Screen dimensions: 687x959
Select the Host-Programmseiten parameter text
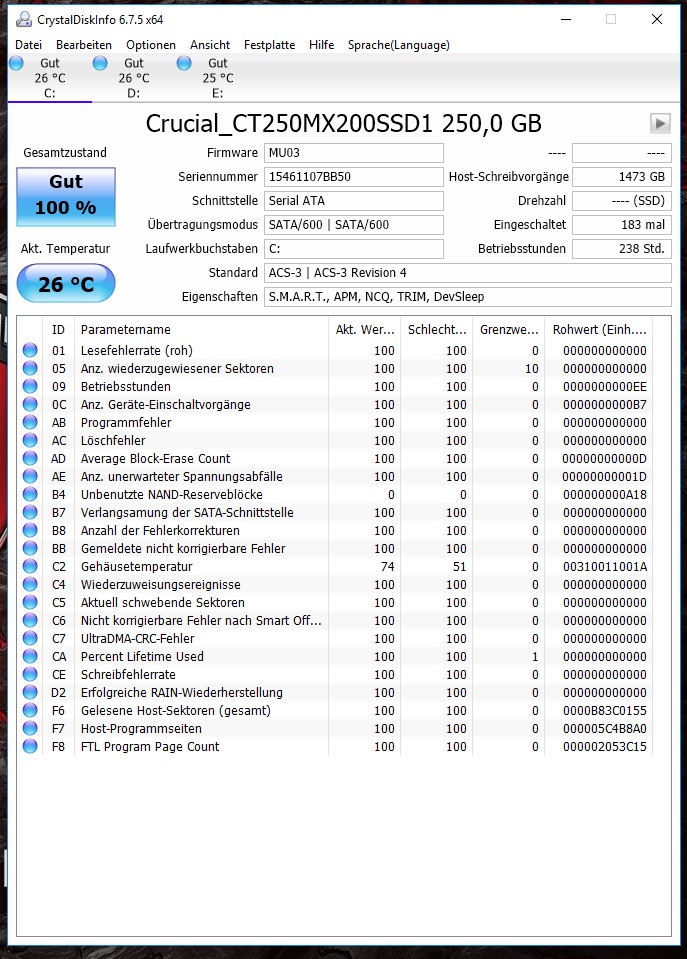click(141, 728)
